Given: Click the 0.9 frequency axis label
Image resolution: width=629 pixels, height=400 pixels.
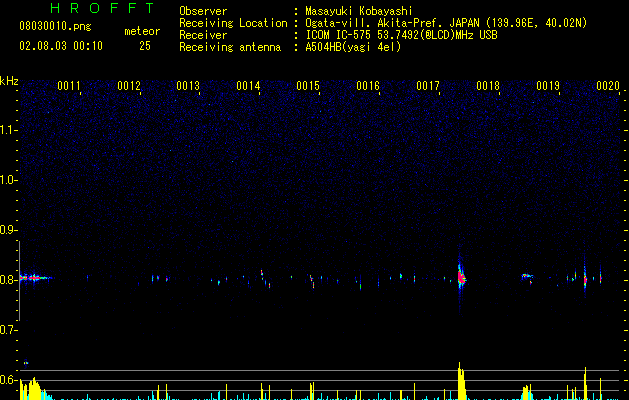Looking at the screenshot, I should tap(7, 230).
